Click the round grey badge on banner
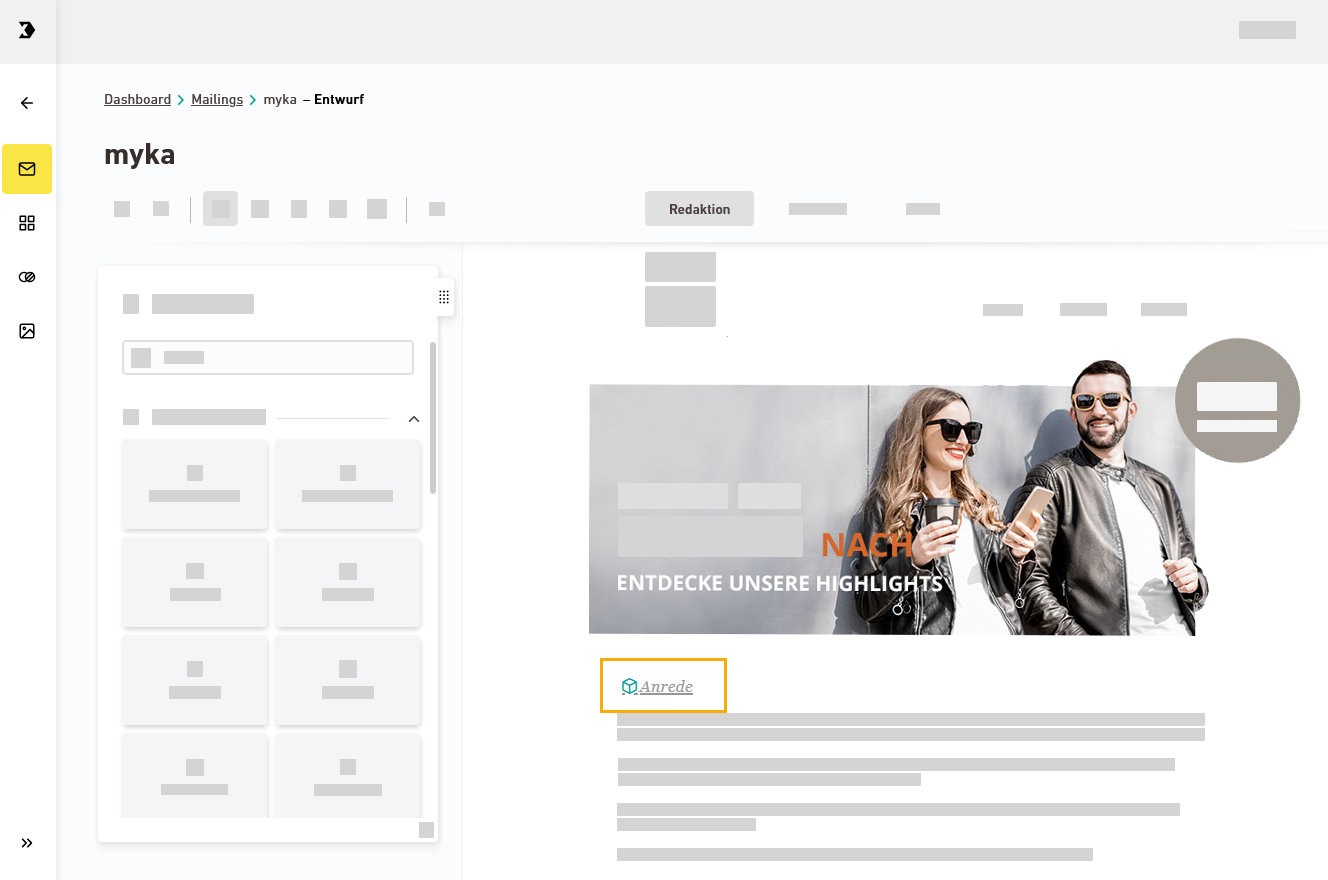 1237,400
